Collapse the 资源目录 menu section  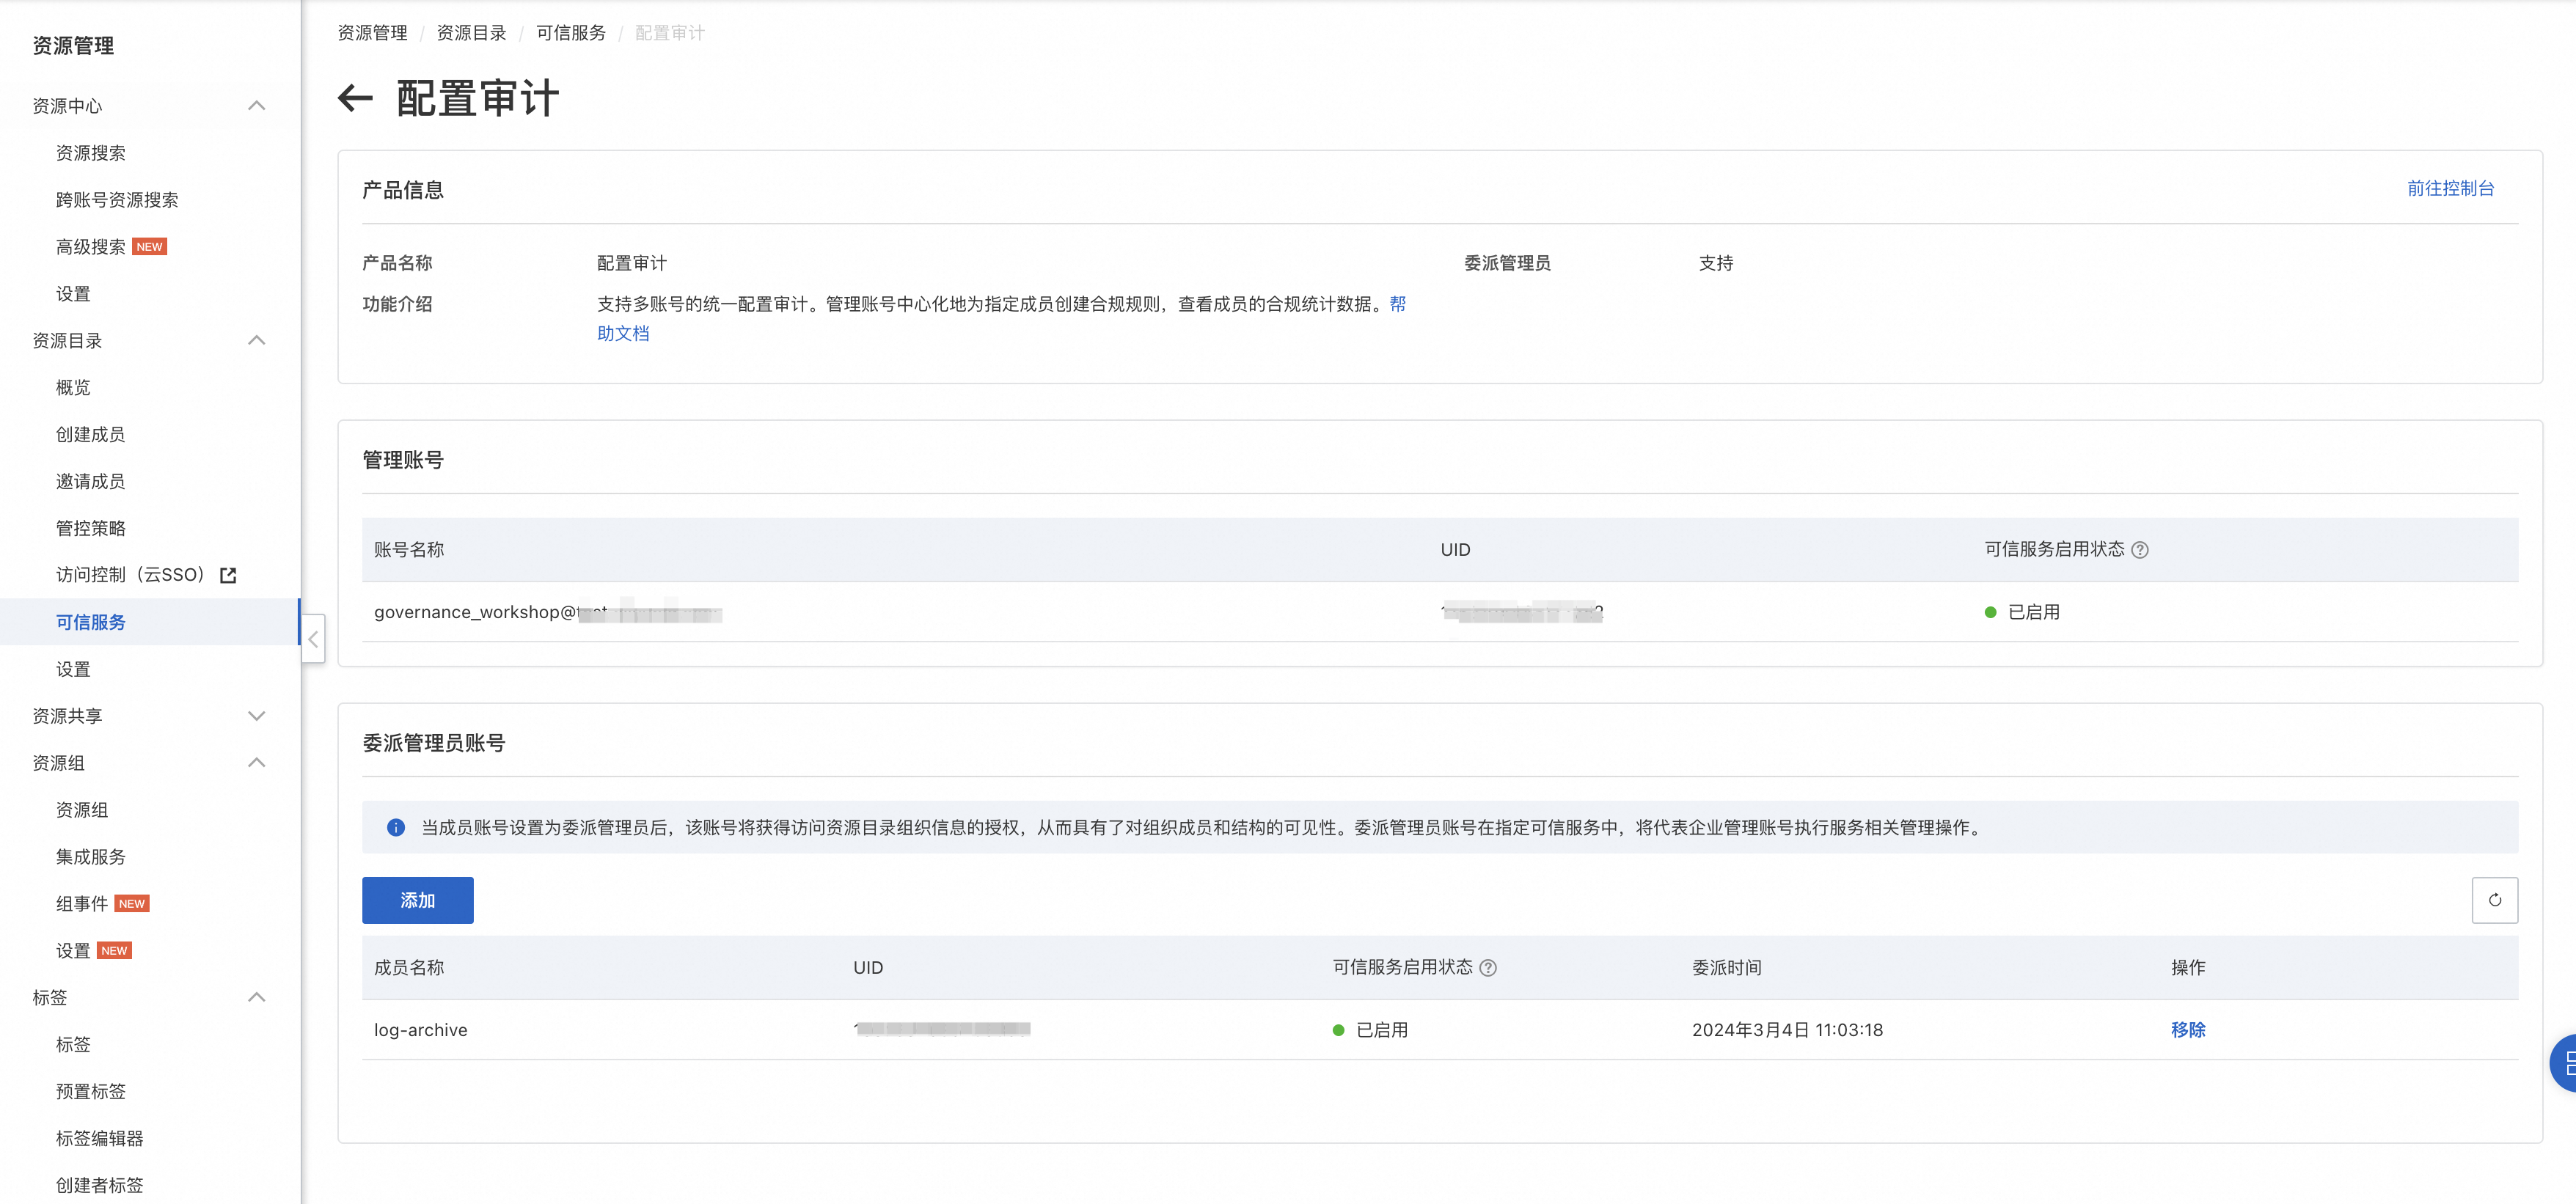click(x=256, y=340)
